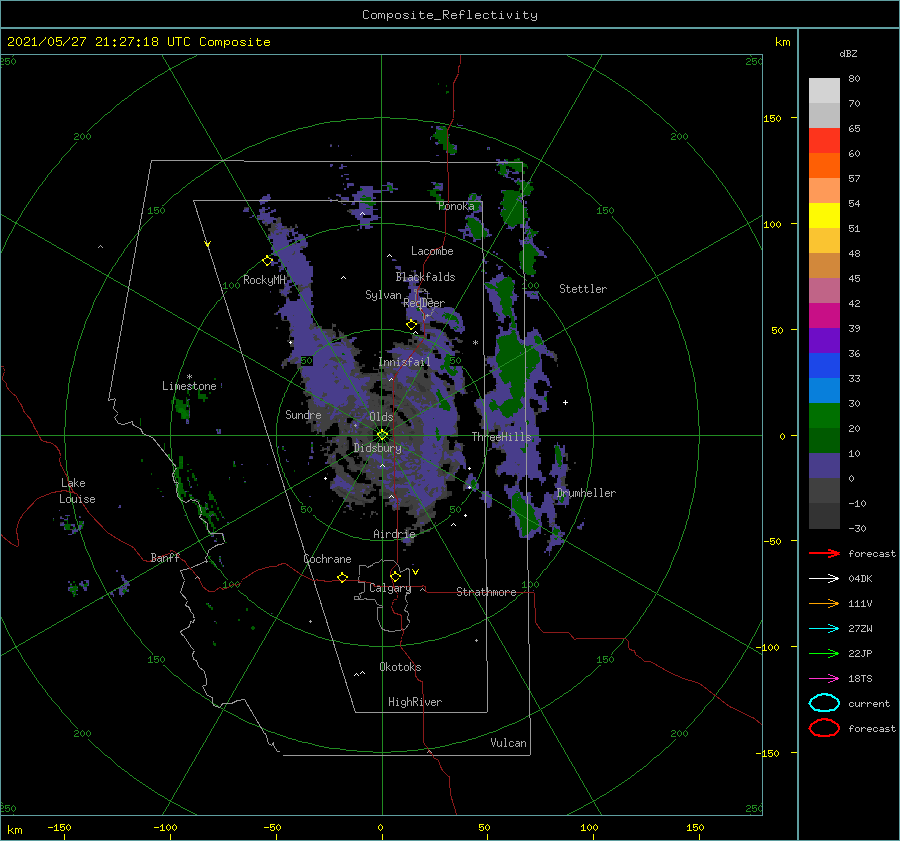The height and width of the screenshot is (841, 900).
Task: Click the Limestone label
Action: click(189, 386)
